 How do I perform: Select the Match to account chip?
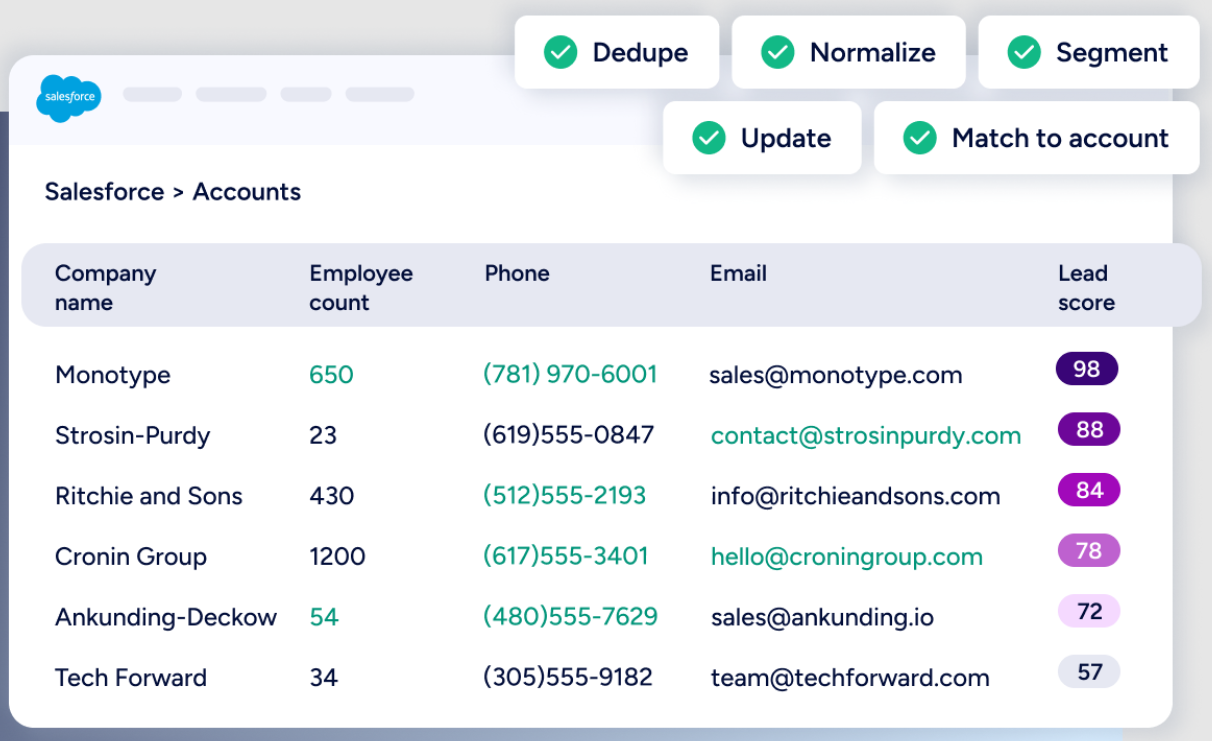[x=1037, y=138]
